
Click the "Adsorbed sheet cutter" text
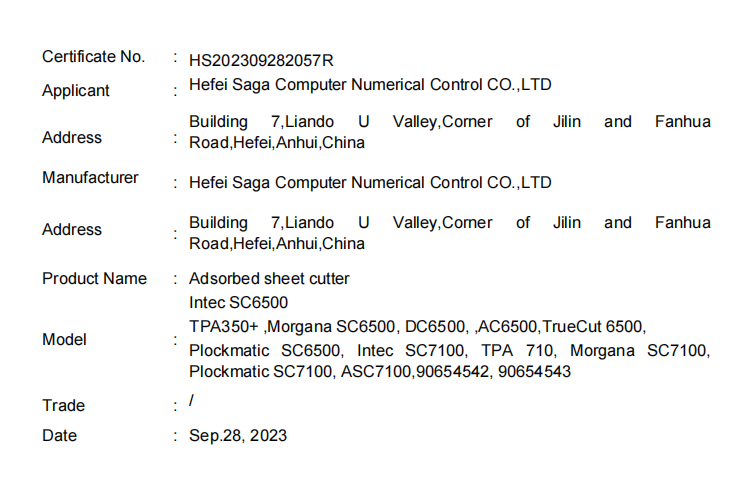coord(269,279)
